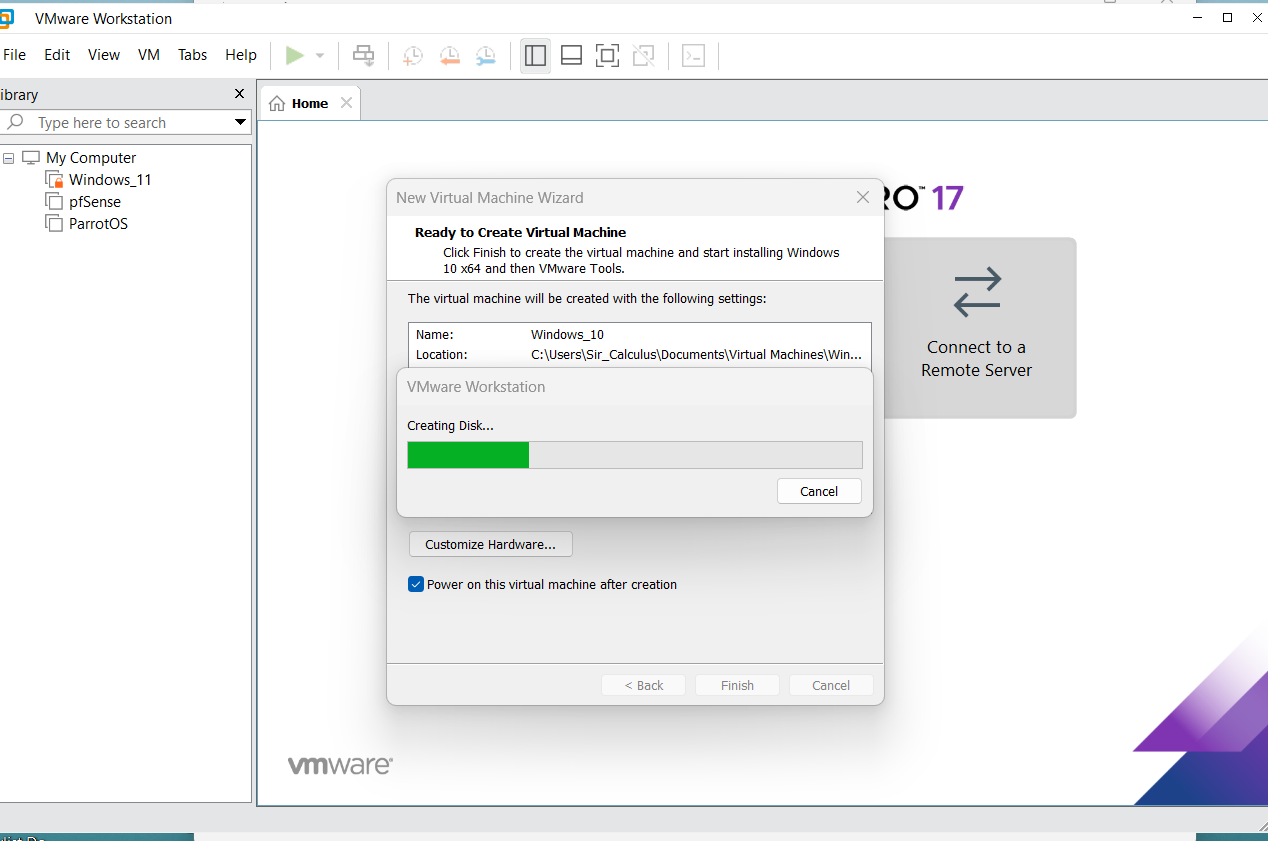Collapse the My Computer tree node
The width and height of the screenshot is (1268, 841).
9,158
